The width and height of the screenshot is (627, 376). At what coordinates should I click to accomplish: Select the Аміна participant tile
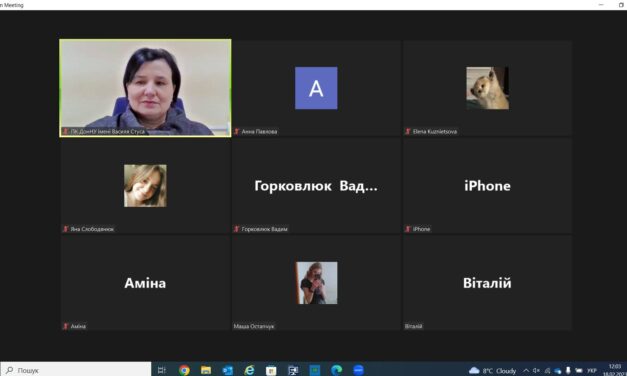(x=145, y=283)
